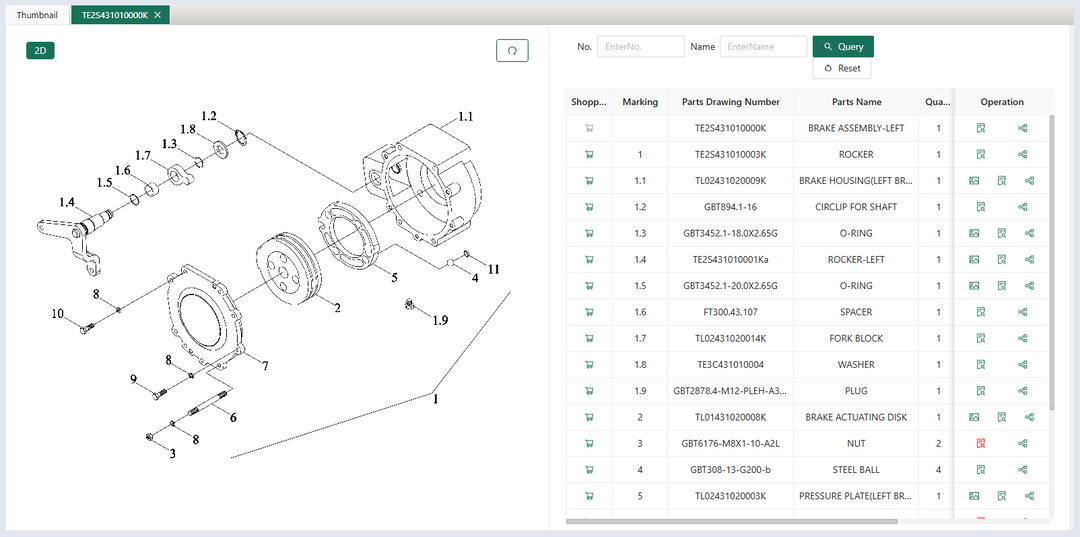This screenshot has height=537, width=1080.
Task: Click the Name input field
Action: [x=763, y=47]
